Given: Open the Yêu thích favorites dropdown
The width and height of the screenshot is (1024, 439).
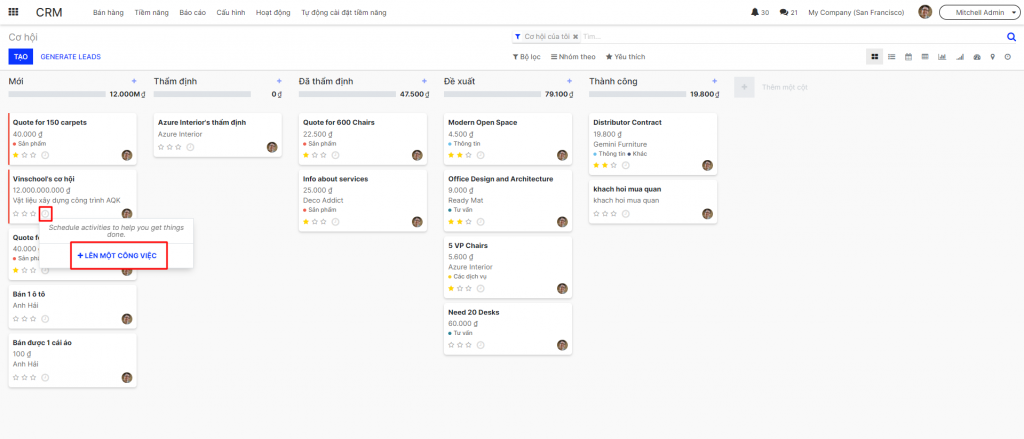Looking at the screenshot, I should click(x=626, y=57).
